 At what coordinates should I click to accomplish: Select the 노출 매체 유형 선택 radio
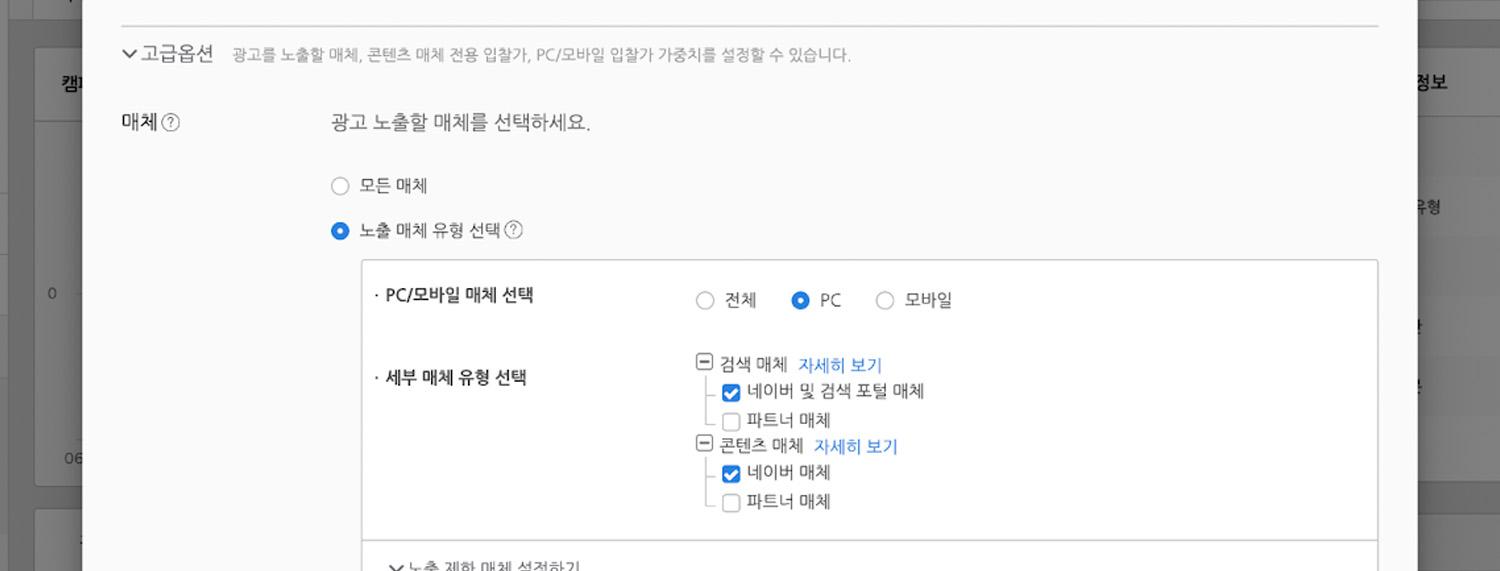pyautogui.click(x=340, y=231)
